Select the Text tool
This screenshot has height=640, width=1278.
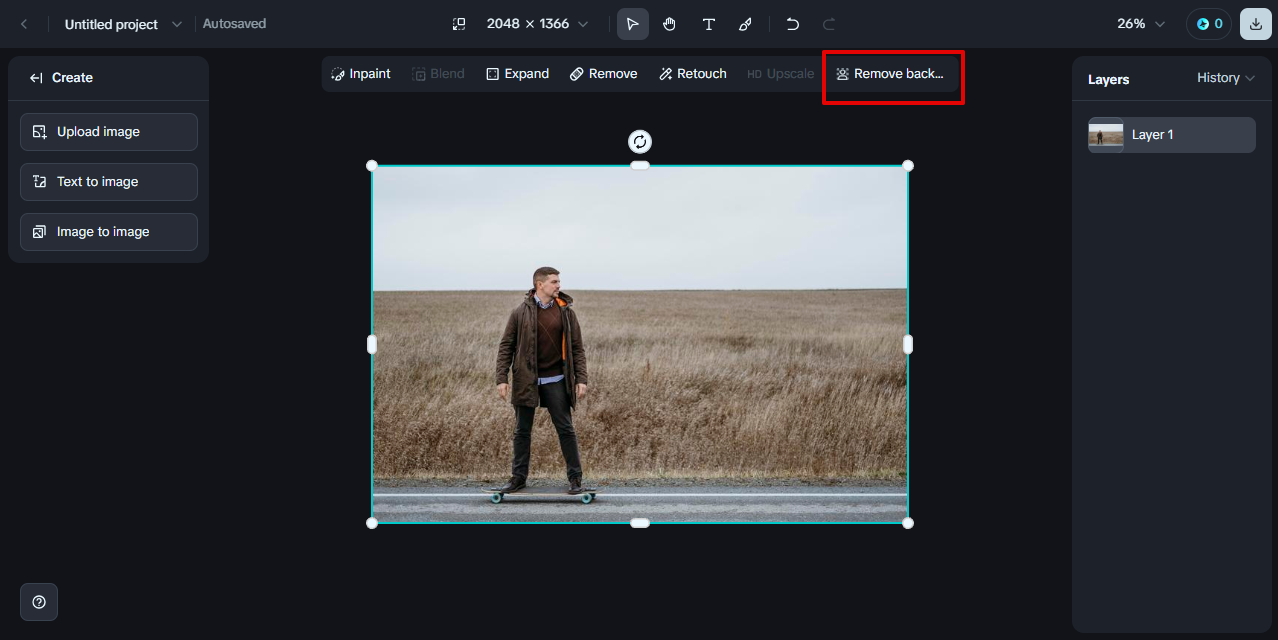click(x=708, y=24)
